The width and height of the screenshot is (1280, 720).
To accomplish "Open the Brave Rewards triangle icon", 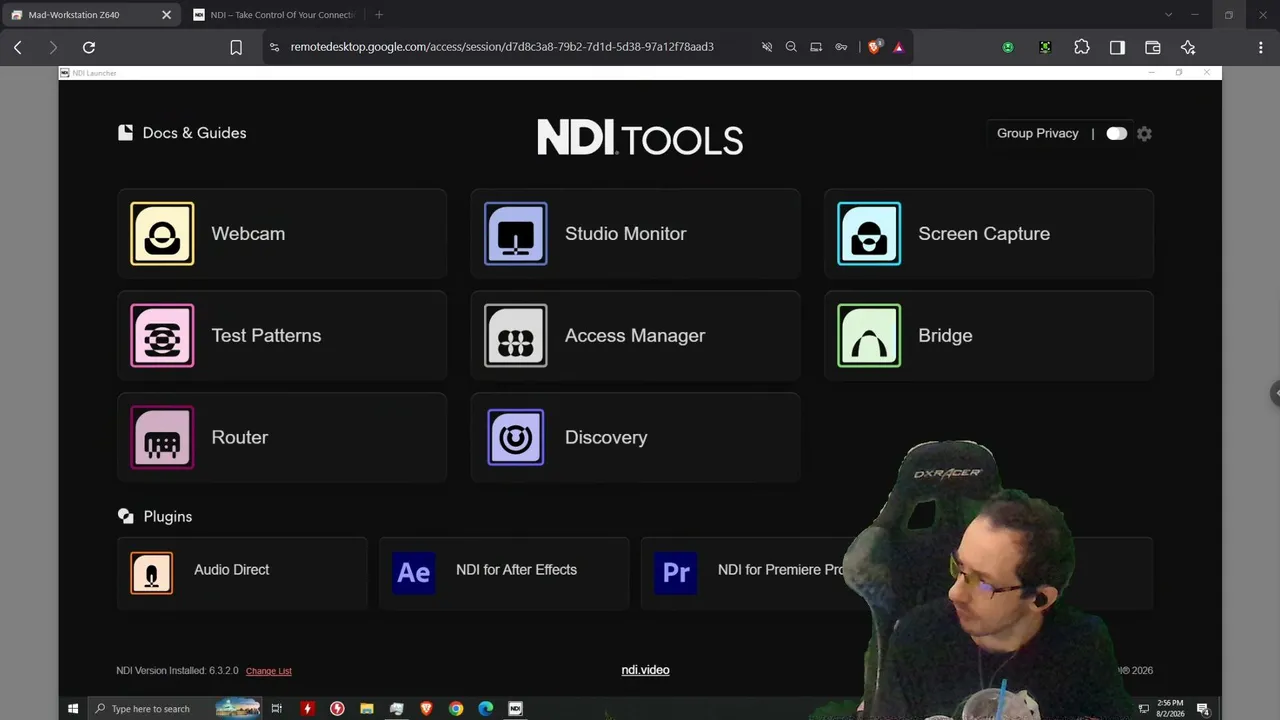I will click(899, 47).
